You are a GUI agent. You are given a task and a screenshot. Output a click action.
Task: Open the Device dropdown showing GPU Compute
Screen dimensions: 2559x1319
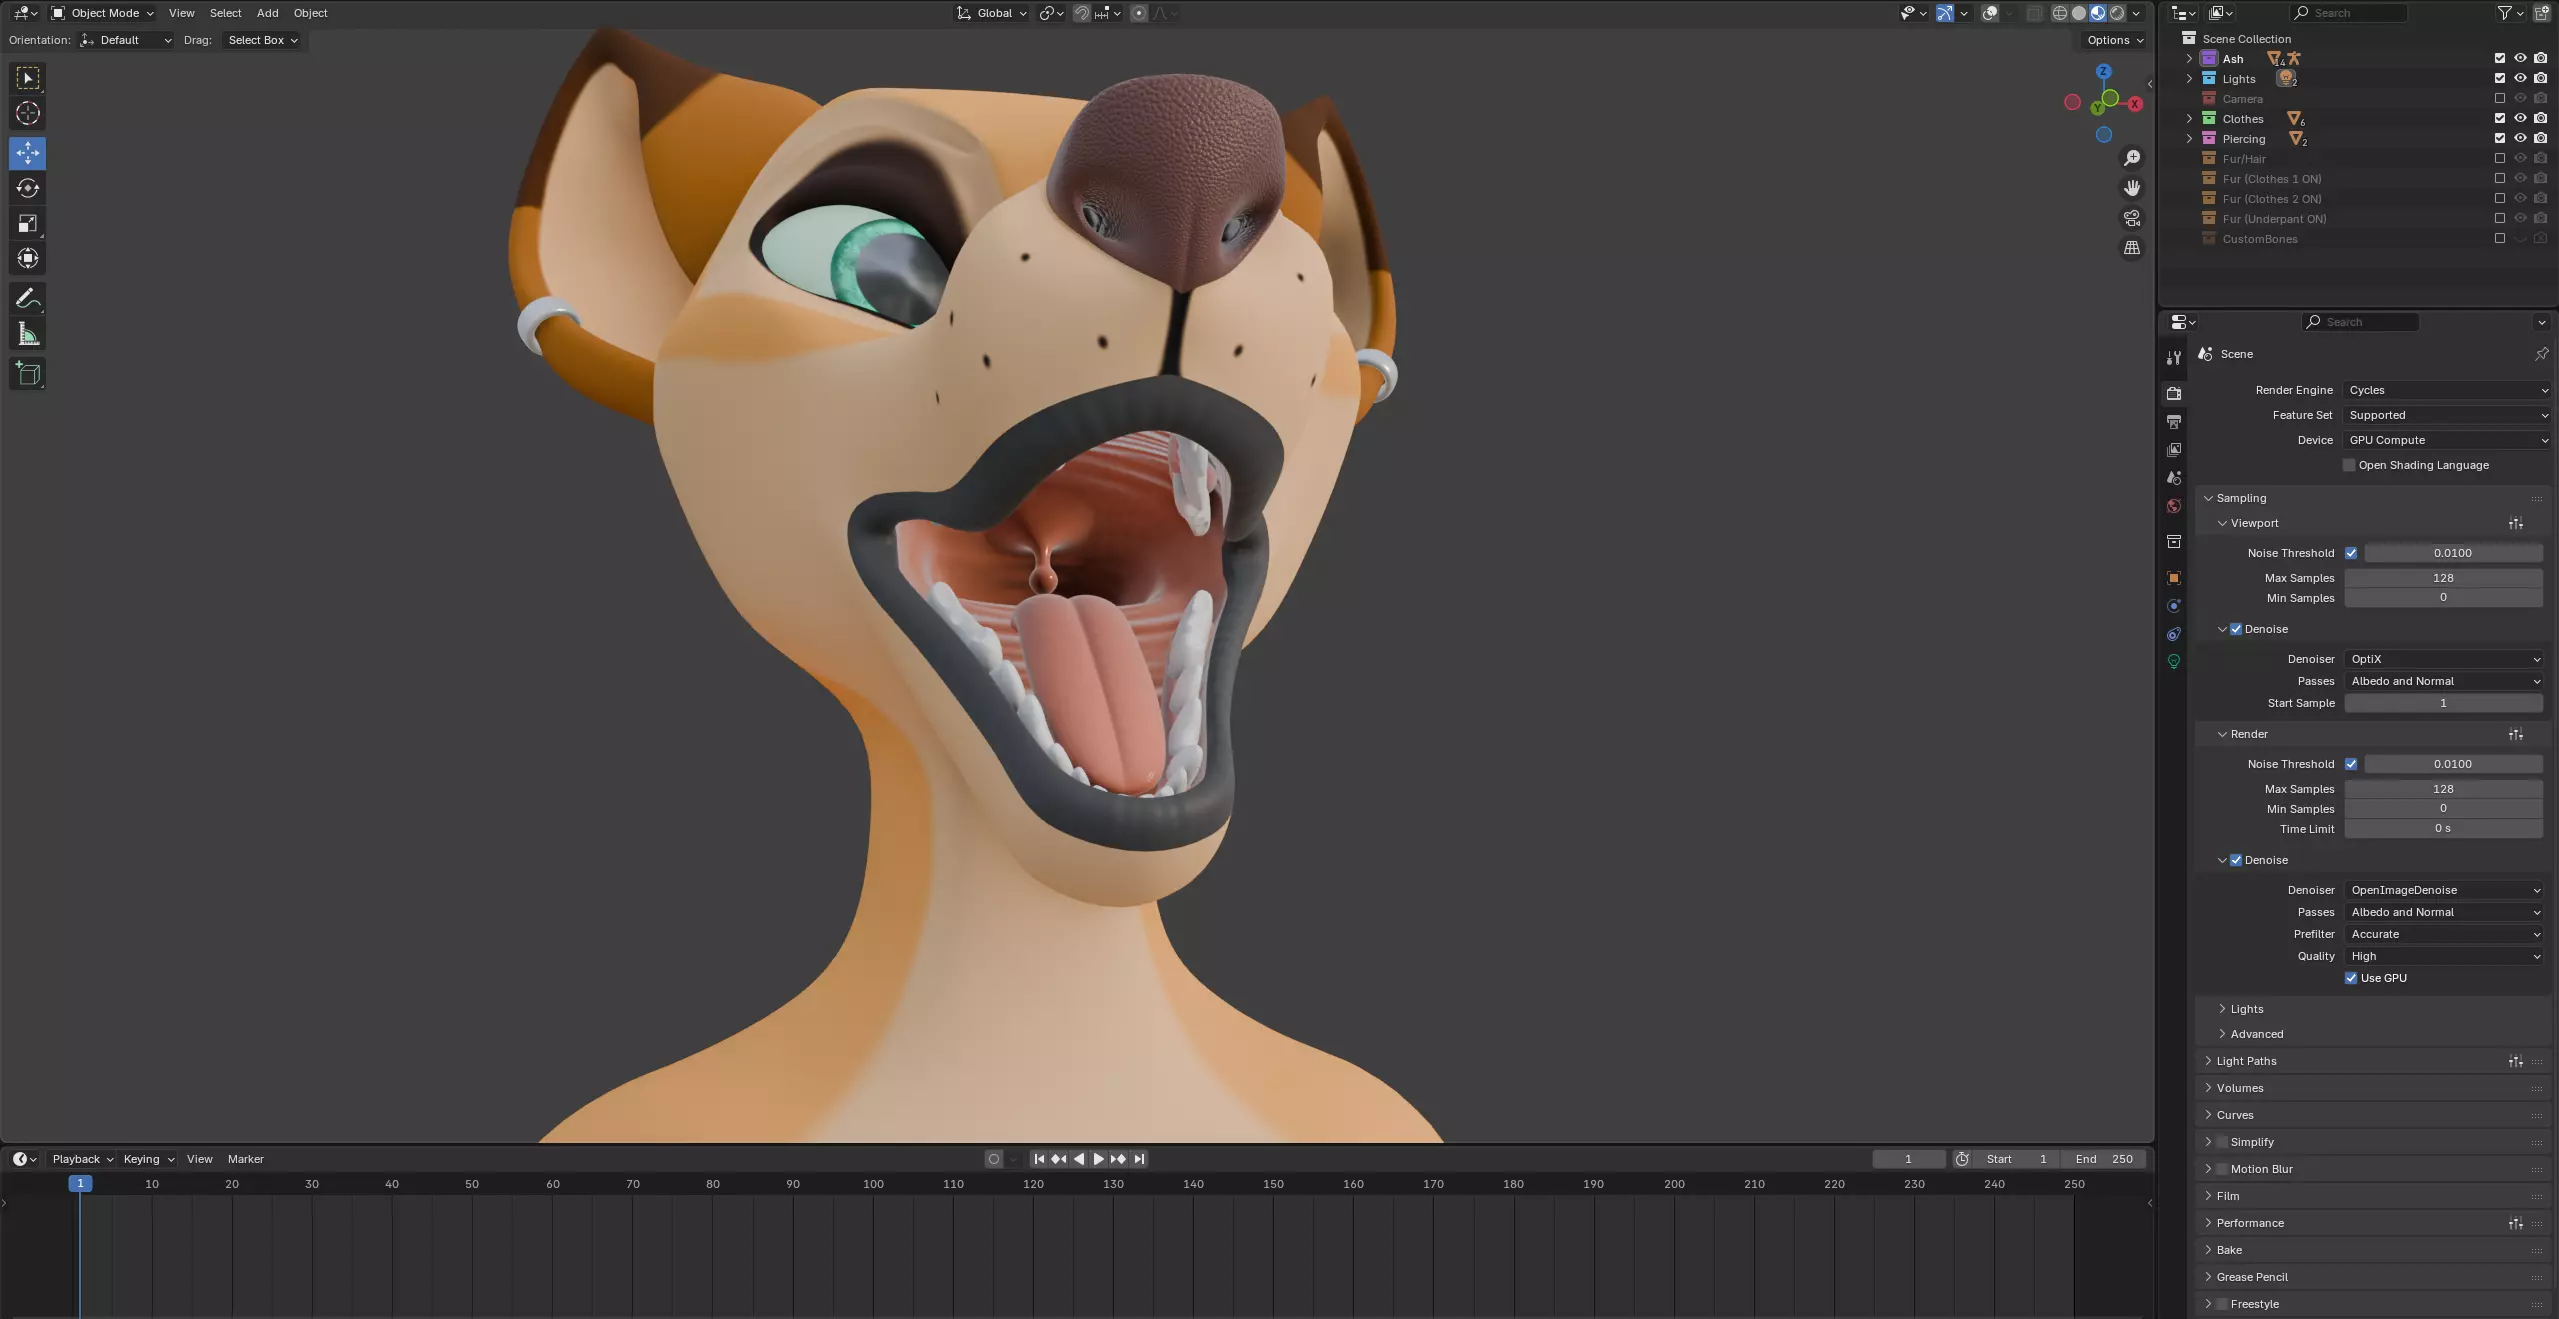2447,440
